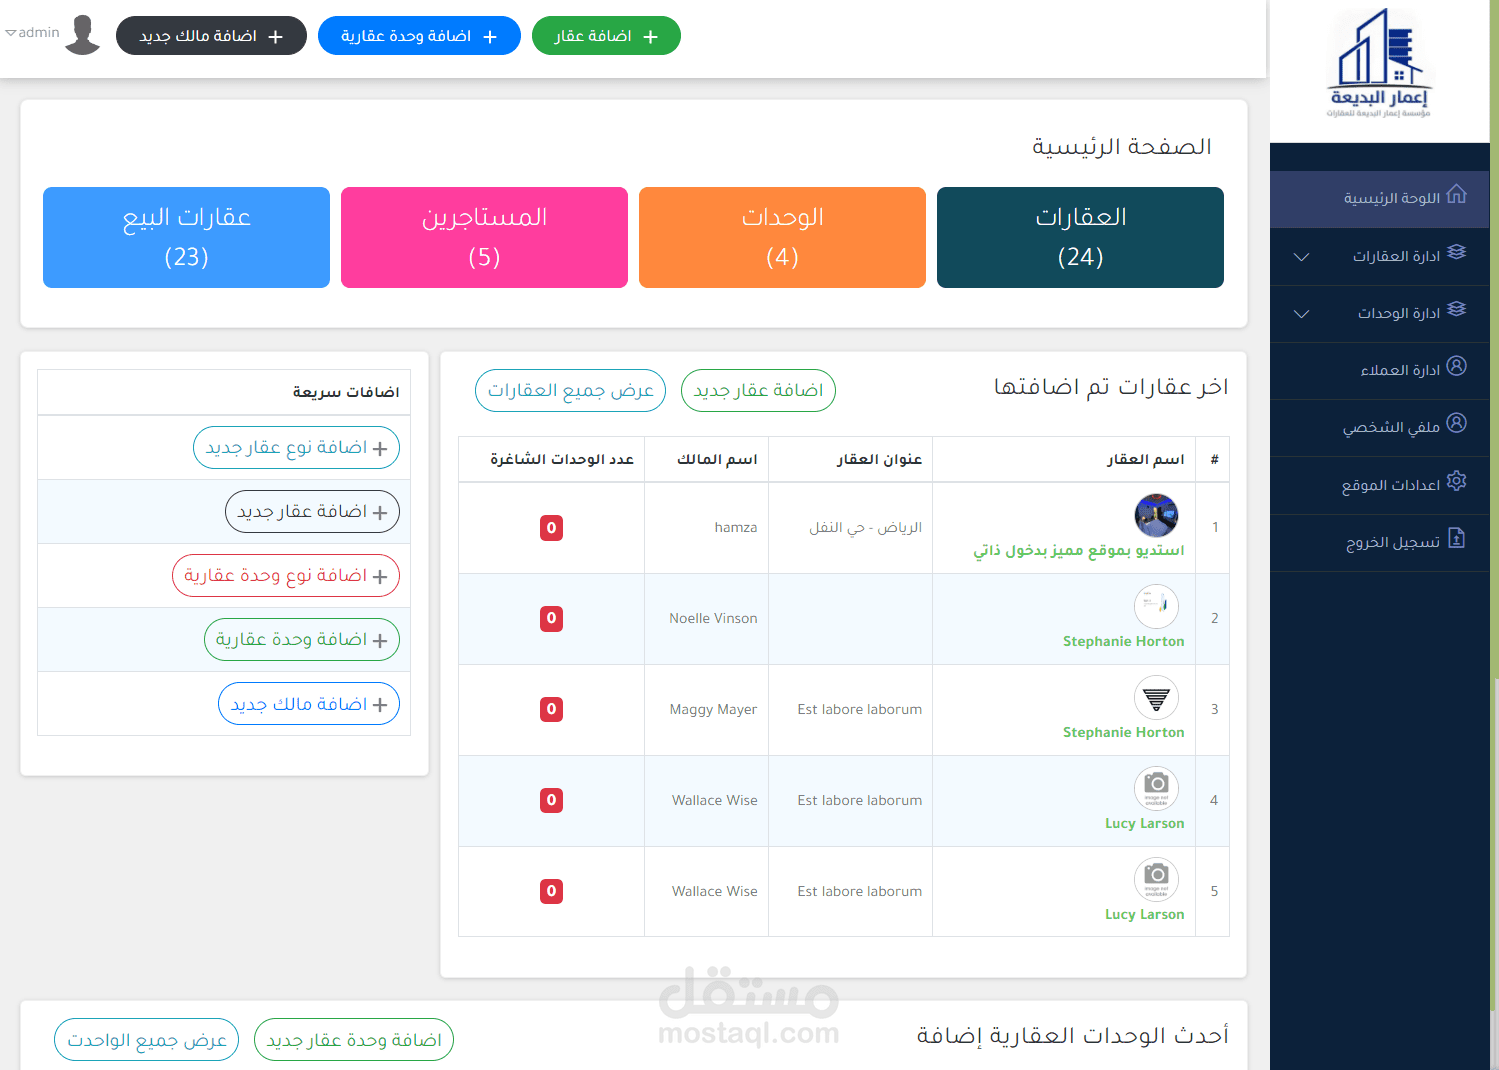Image resolution: width=1499 pixels, height=1070 pixels.
Task: Click the layers icon beside ادارة الوحدات
Action: [x=1458, y=311]
